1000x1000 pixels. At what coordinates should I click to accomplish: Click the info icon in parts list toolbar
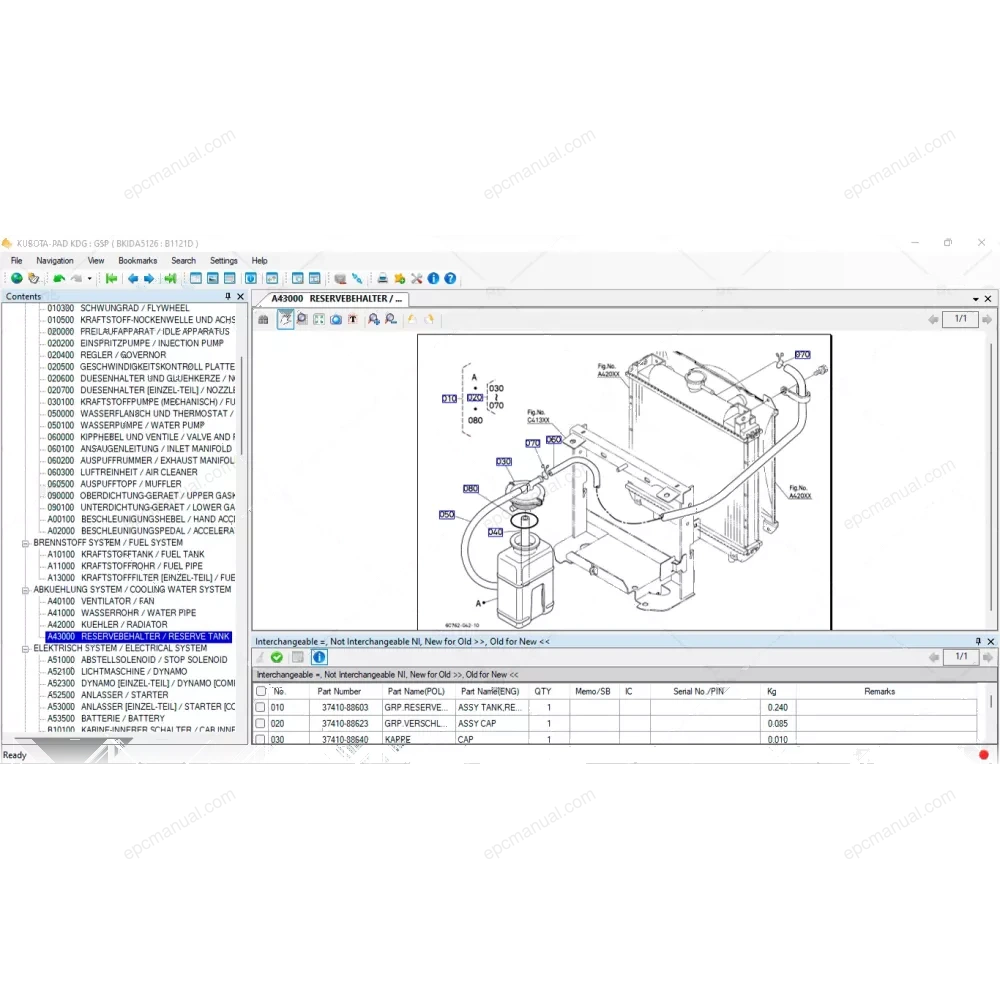tap(320, 658)
